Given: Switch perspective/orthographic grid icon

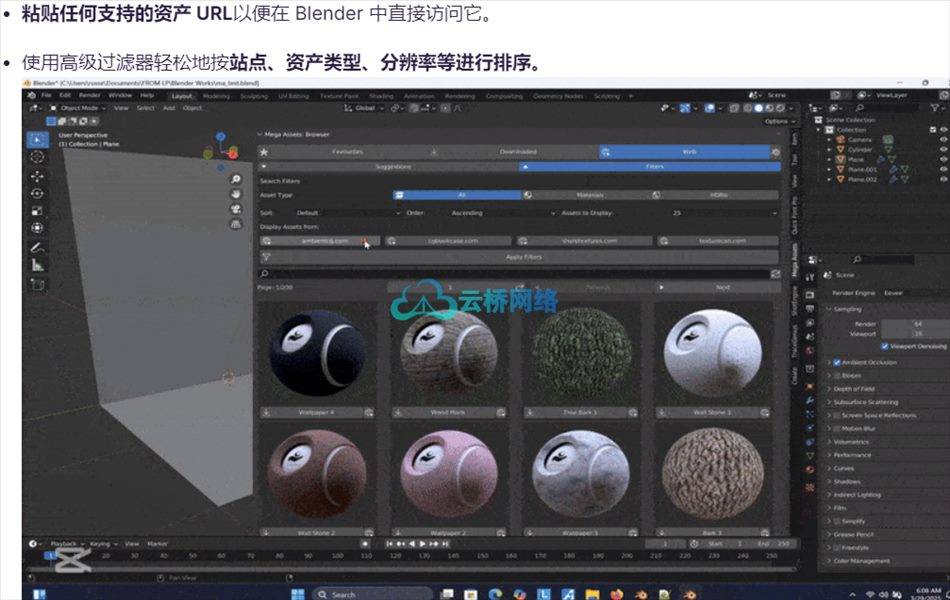Looking at the screenshot, I should [x=236, y=224].
